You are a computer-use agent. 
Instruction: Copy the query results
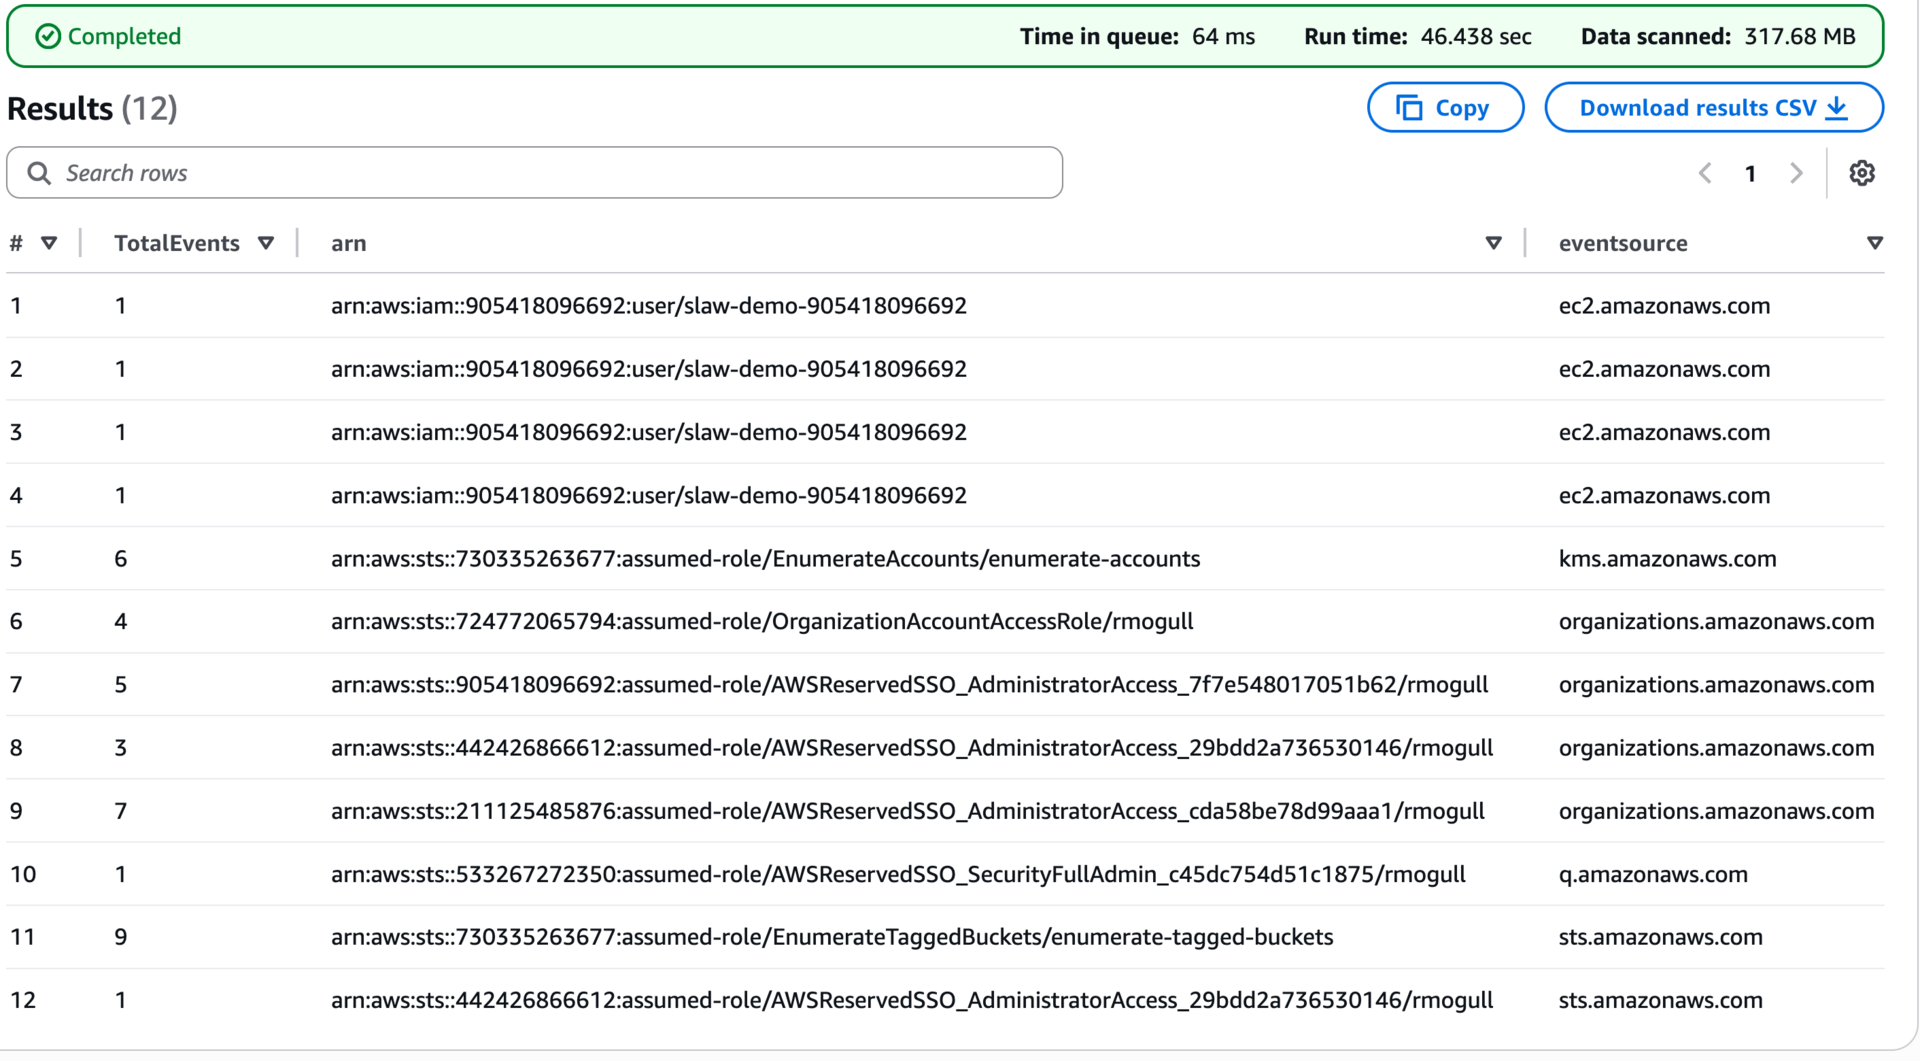[1445, 108]
